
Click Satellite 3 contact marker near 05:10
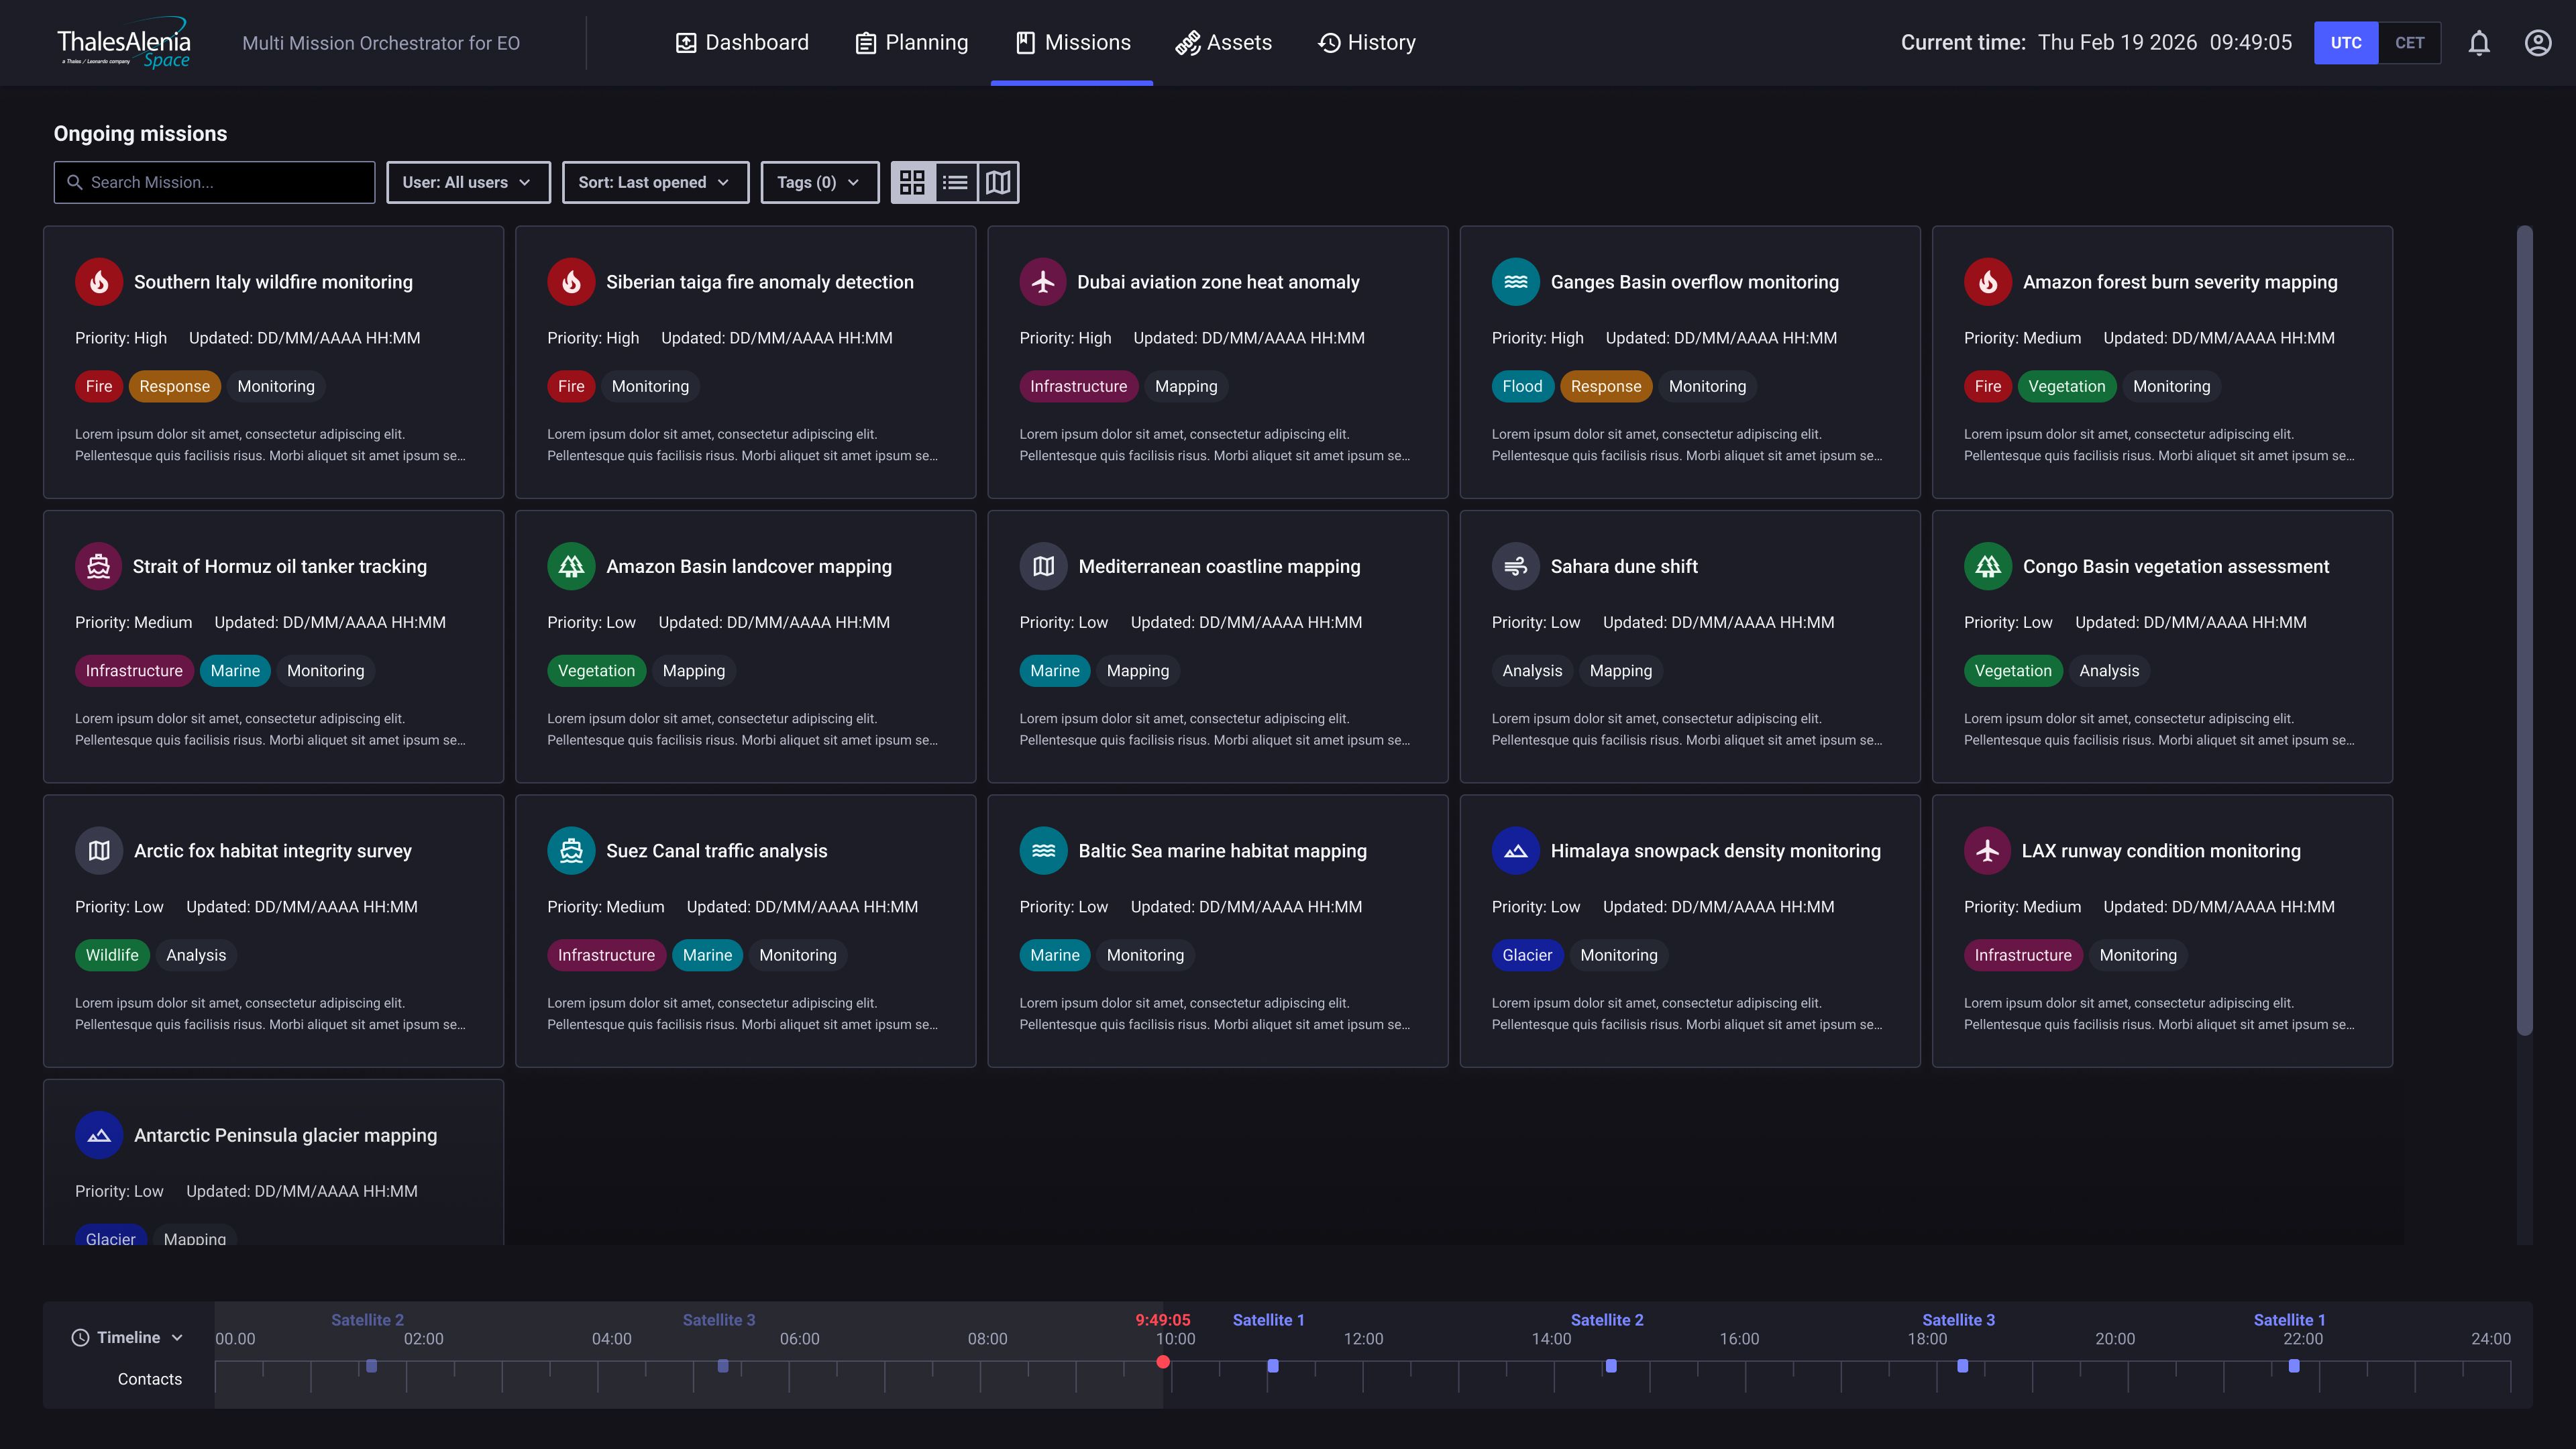(723, 1366)
